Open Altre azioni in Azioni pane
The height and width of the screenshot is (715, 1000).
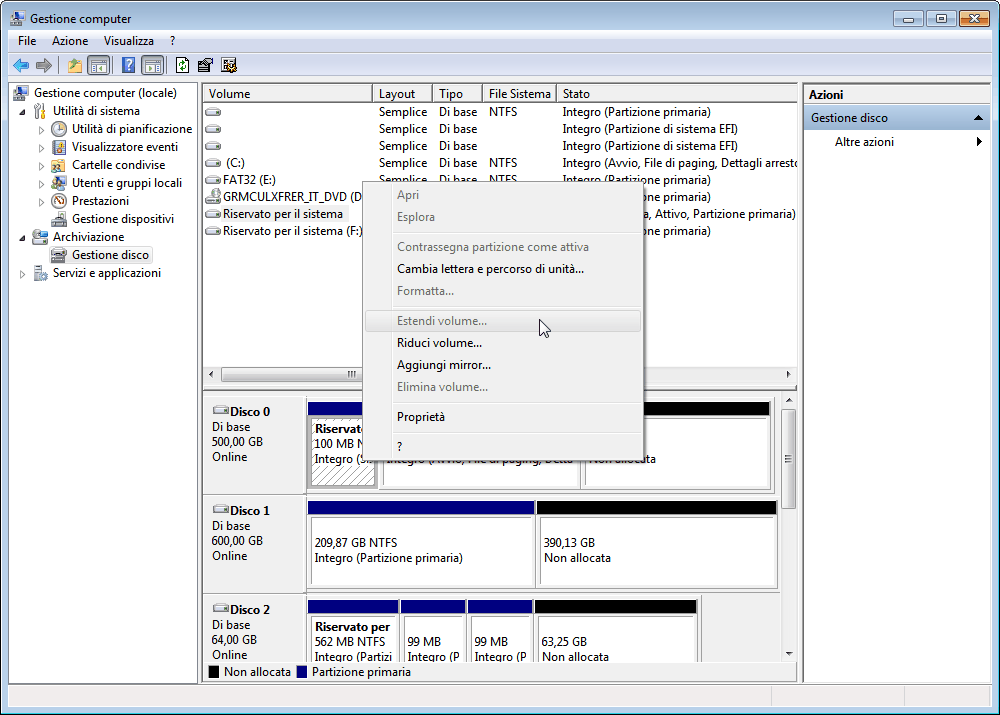click(x=865, y=142)
